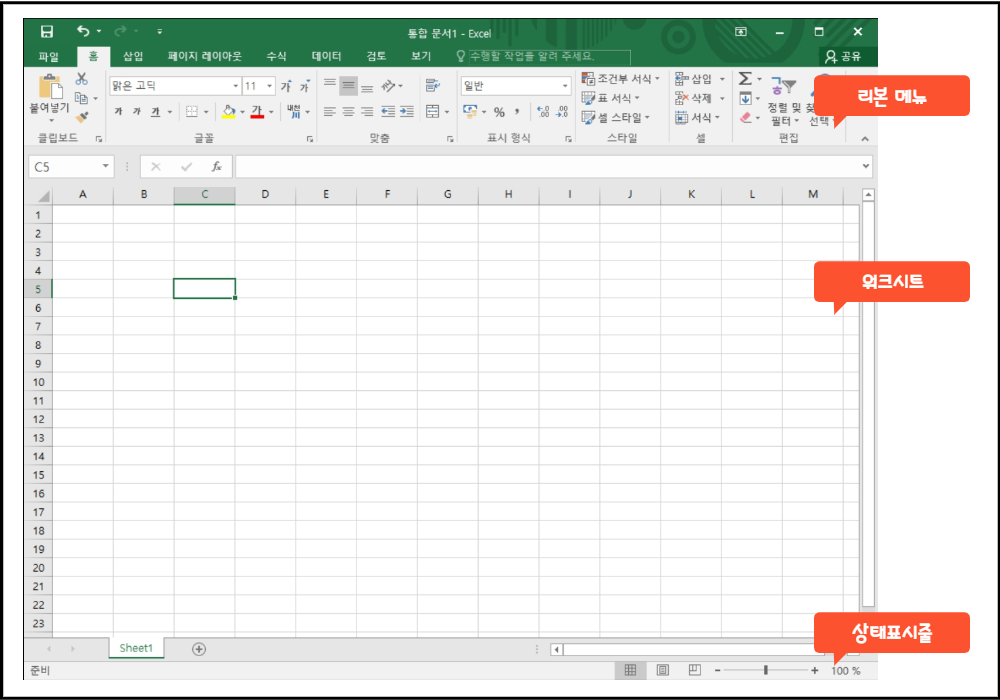
Task: Expand the formula bar
Action: point(865,166)
